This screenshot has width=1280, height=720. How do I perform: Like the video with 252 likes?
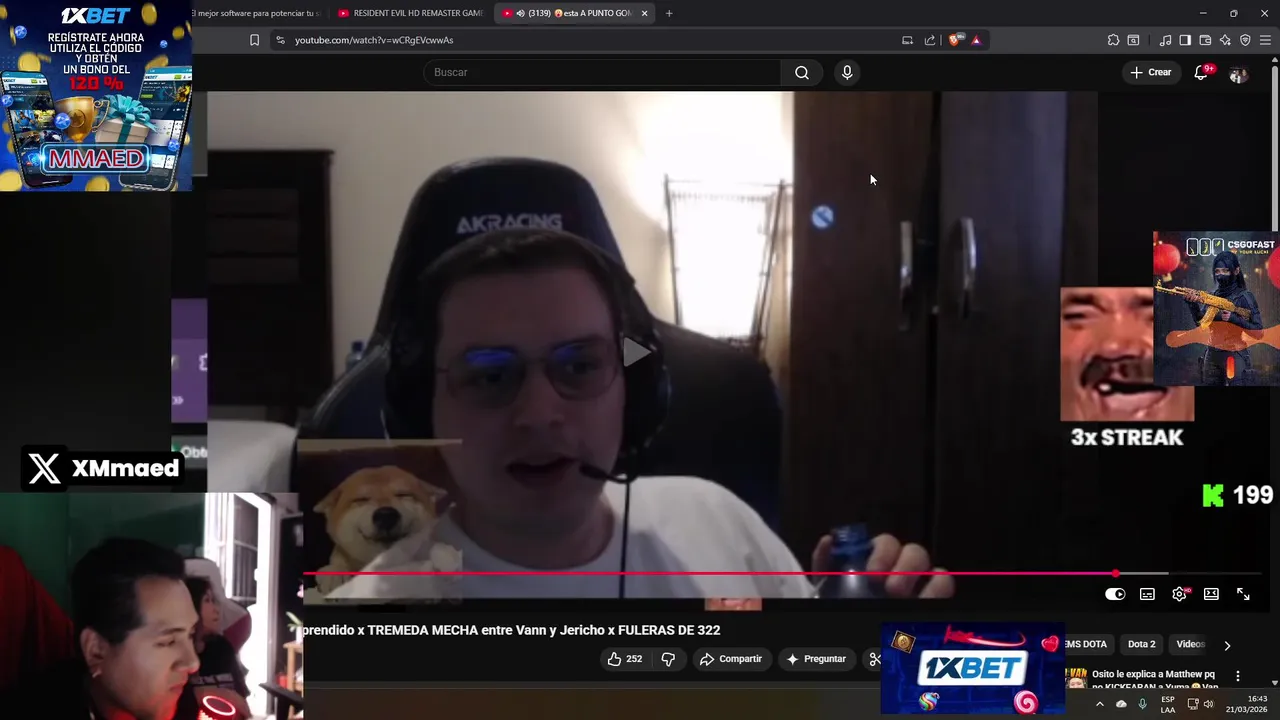click(x=624, y=659)
